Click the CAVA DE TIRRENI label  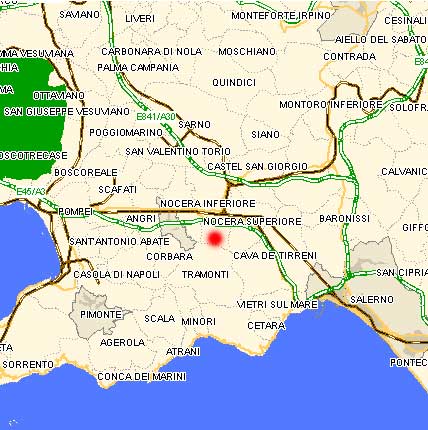(x=275, y=256)
